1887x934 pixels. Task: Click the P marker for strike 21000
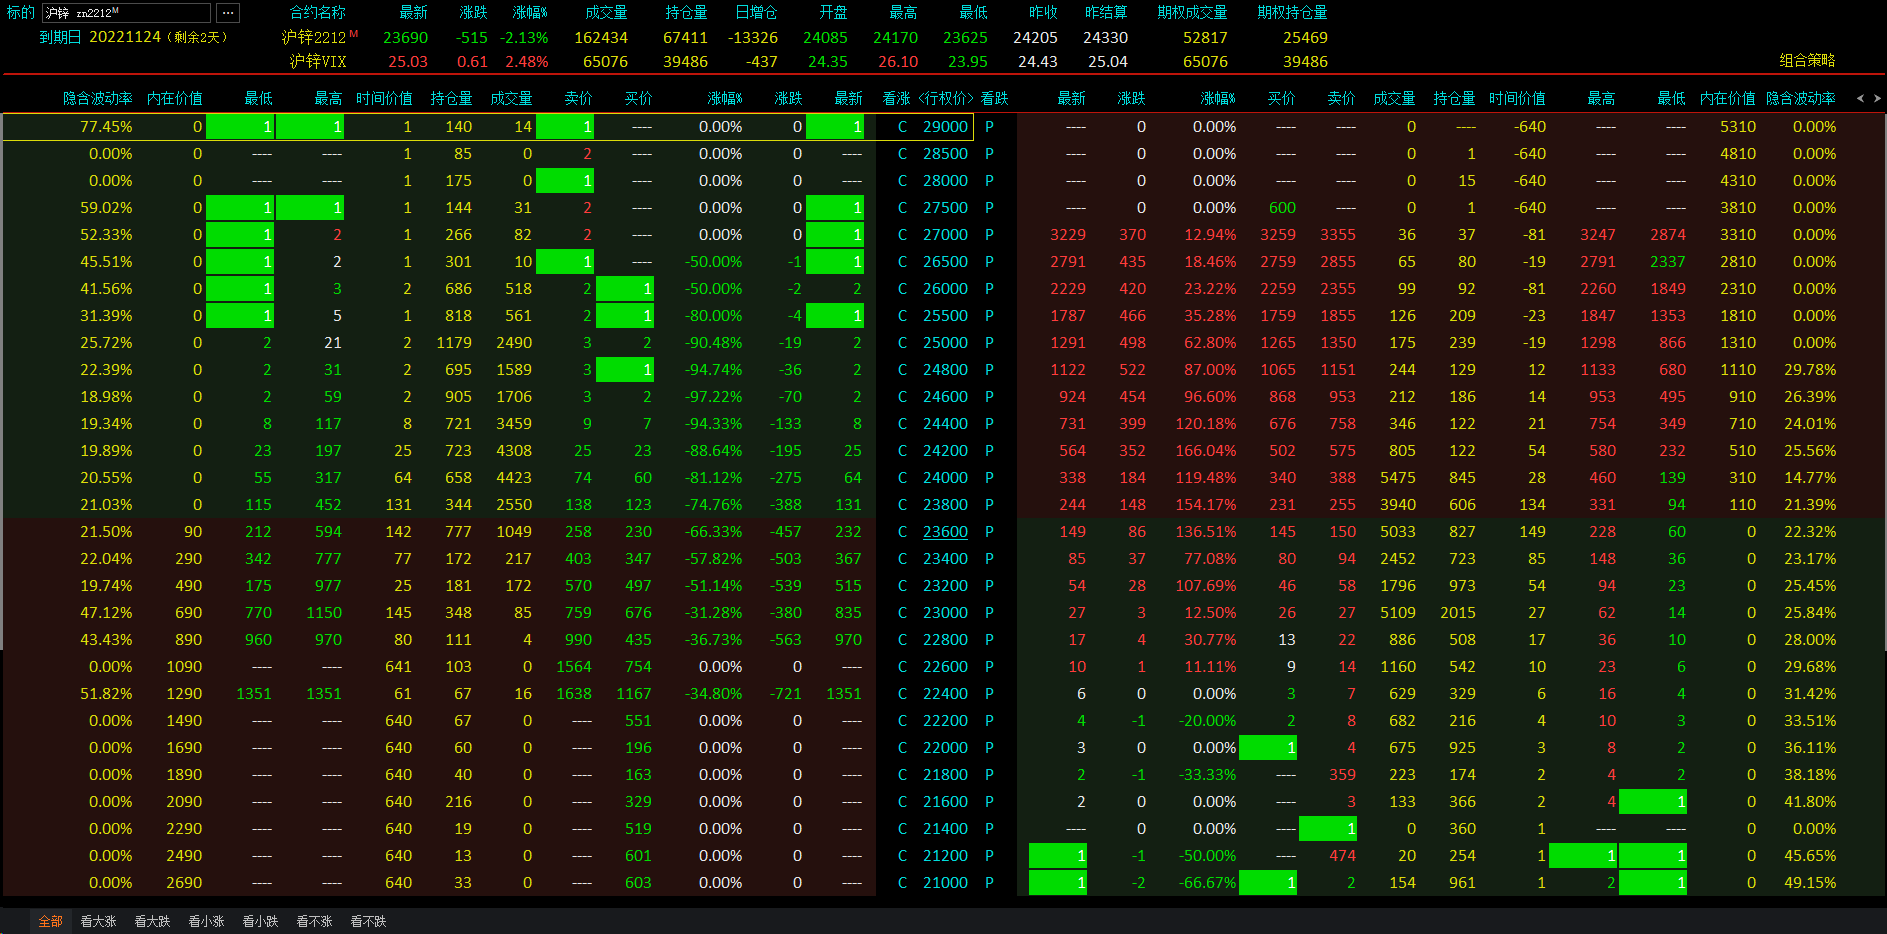tap(989, 883)
